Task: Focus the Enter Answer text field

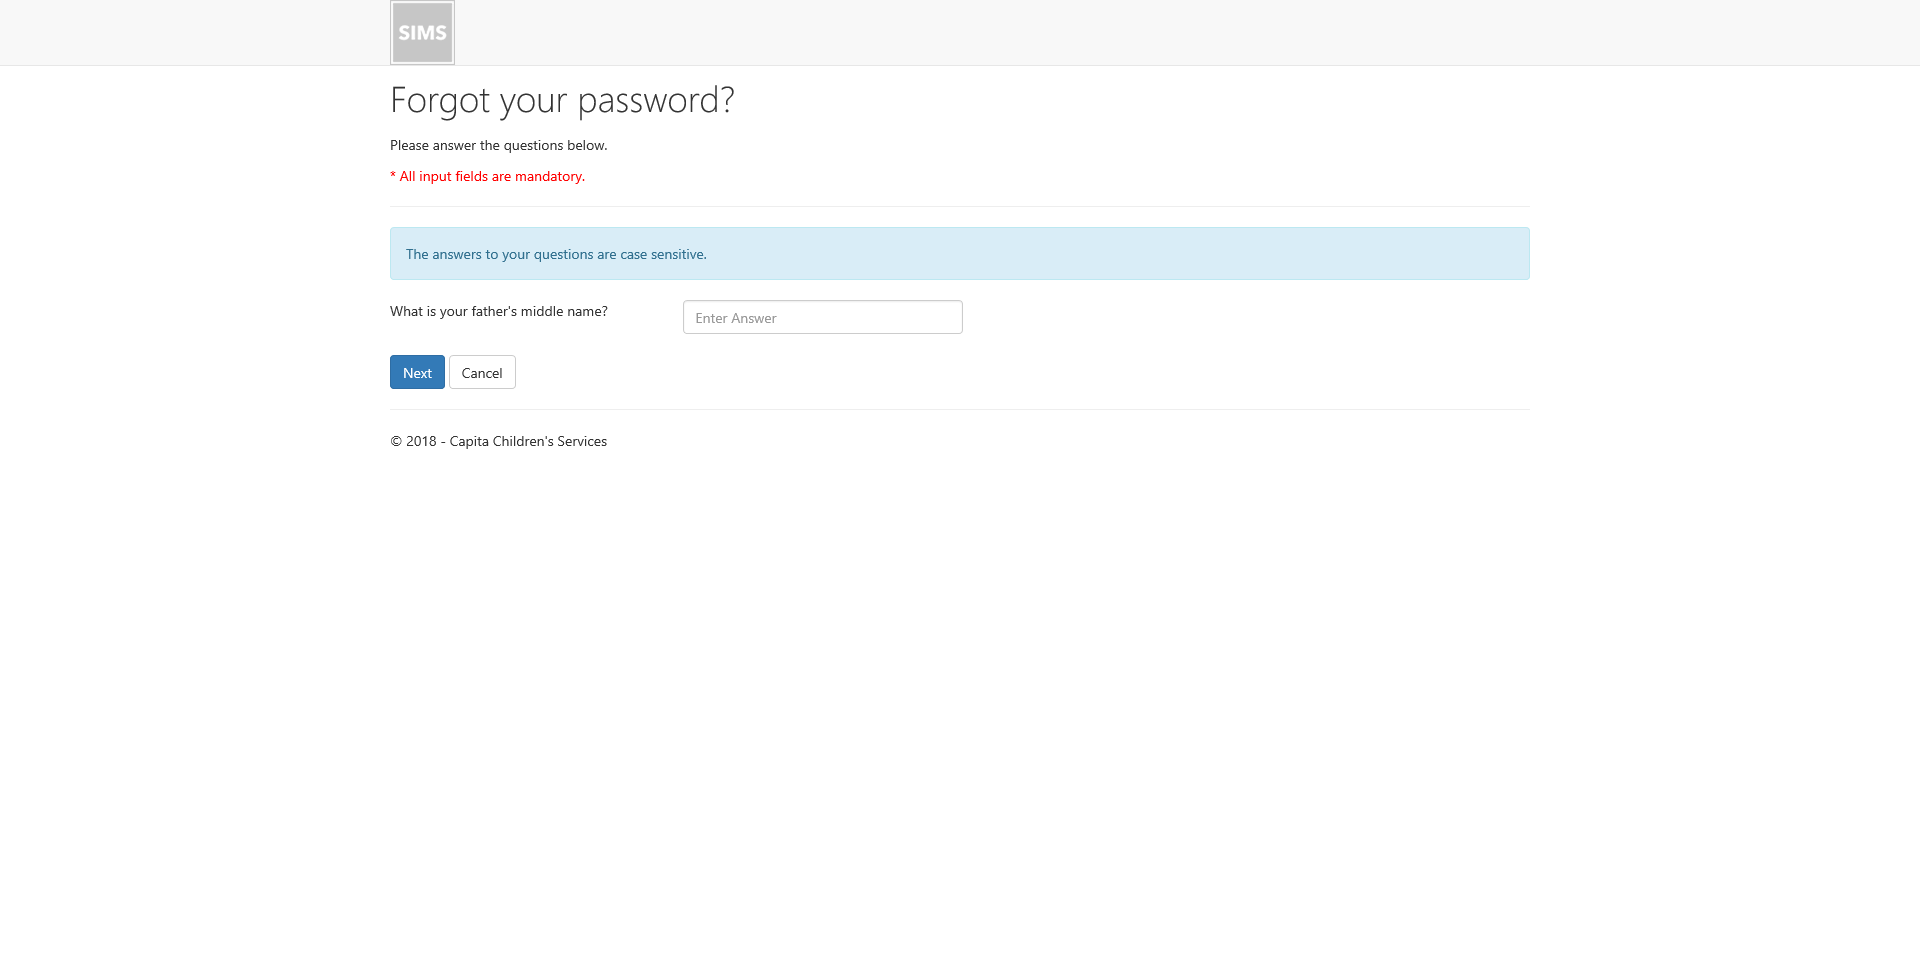Action: (822, 317)
